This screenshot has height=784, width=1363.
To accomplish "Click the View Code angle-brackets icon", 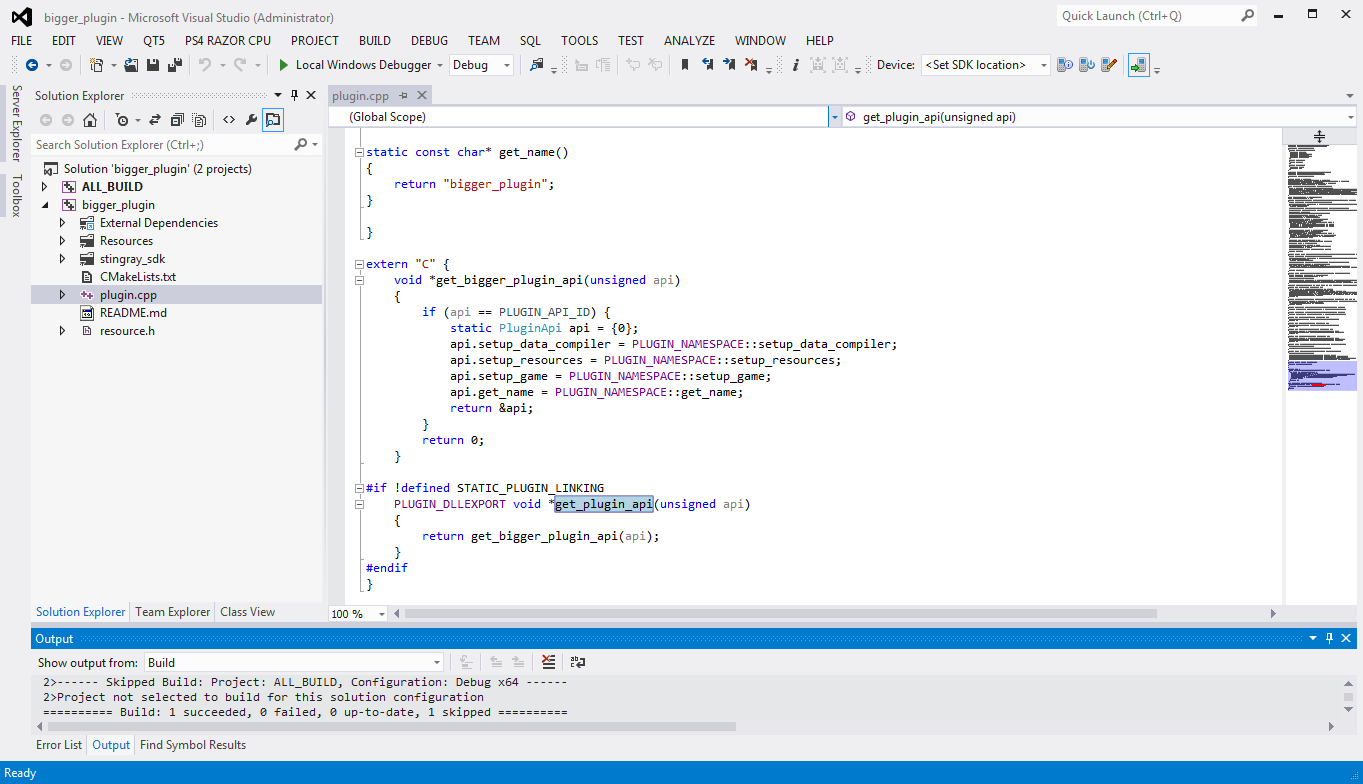I will [x=229, y=120].
